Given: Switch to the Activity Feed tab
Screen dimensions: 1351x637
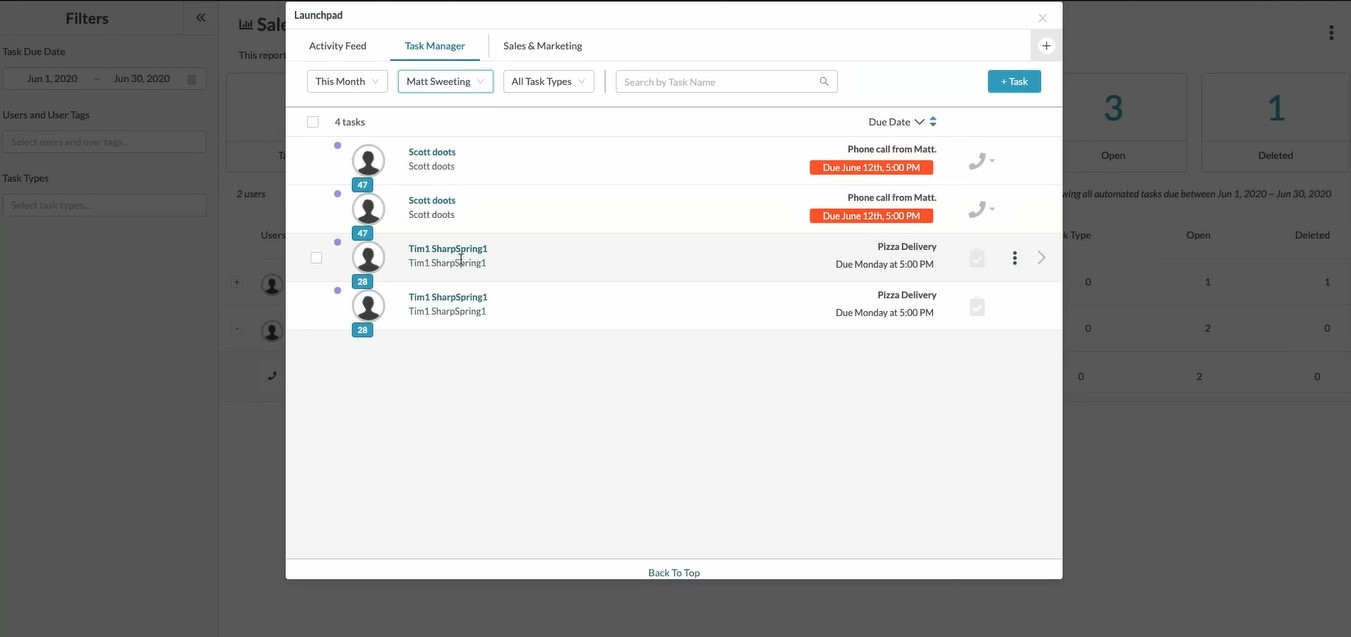Looking at the screenshot, I should tap(337, 46).
